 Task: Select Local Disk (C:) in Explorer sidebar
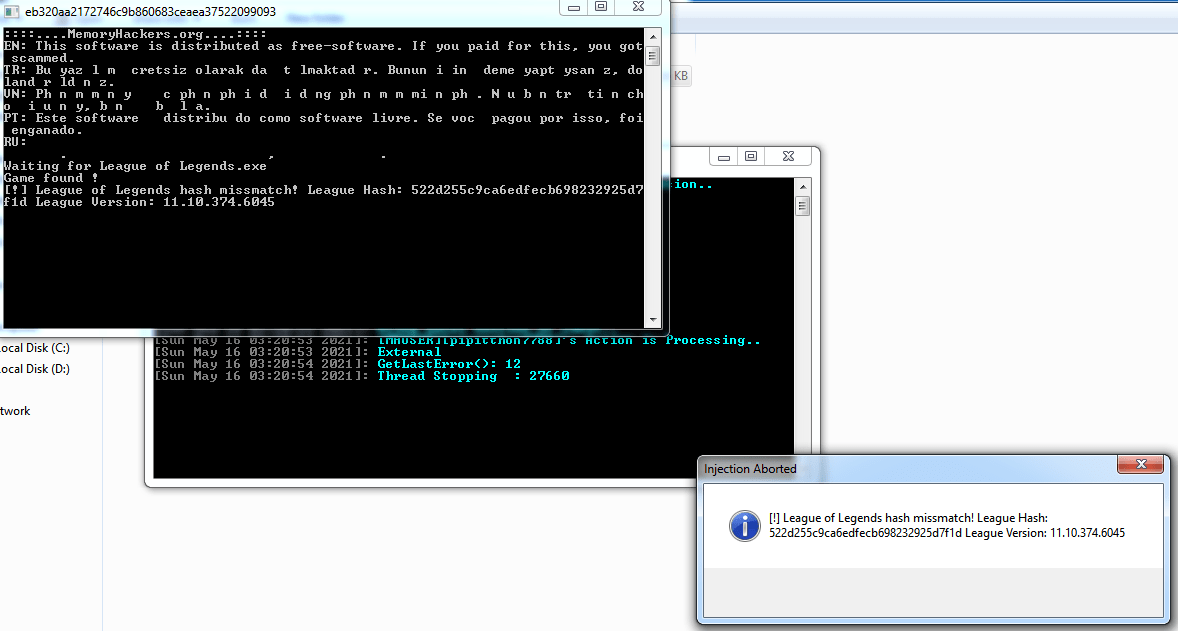click(x=35, y=348)
